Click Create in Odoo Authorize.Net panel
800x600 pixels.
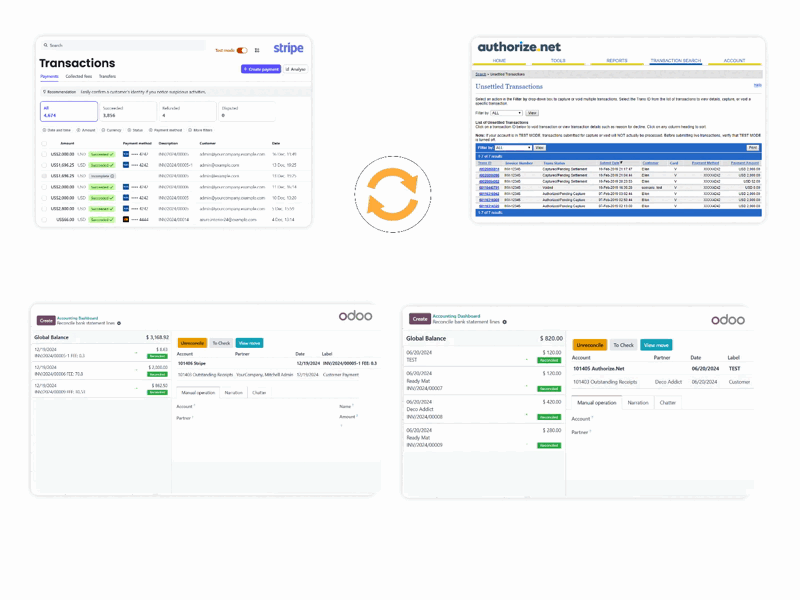[420, 319]
